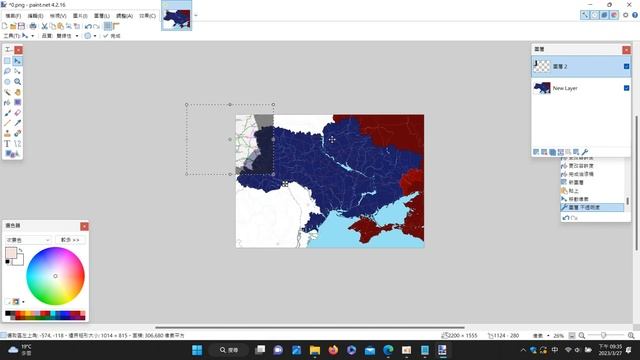The width and height of the screenshot is (640, 360).
Task: Select the Color Picker eyedropper tool
Action: tap(18, 123)
